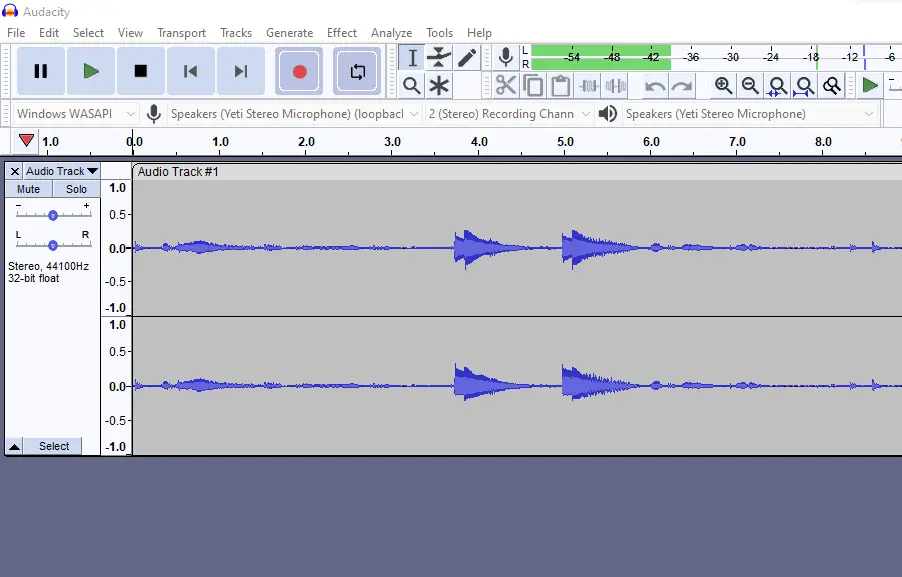Select the Draw pencil tool

pos(467,58)
